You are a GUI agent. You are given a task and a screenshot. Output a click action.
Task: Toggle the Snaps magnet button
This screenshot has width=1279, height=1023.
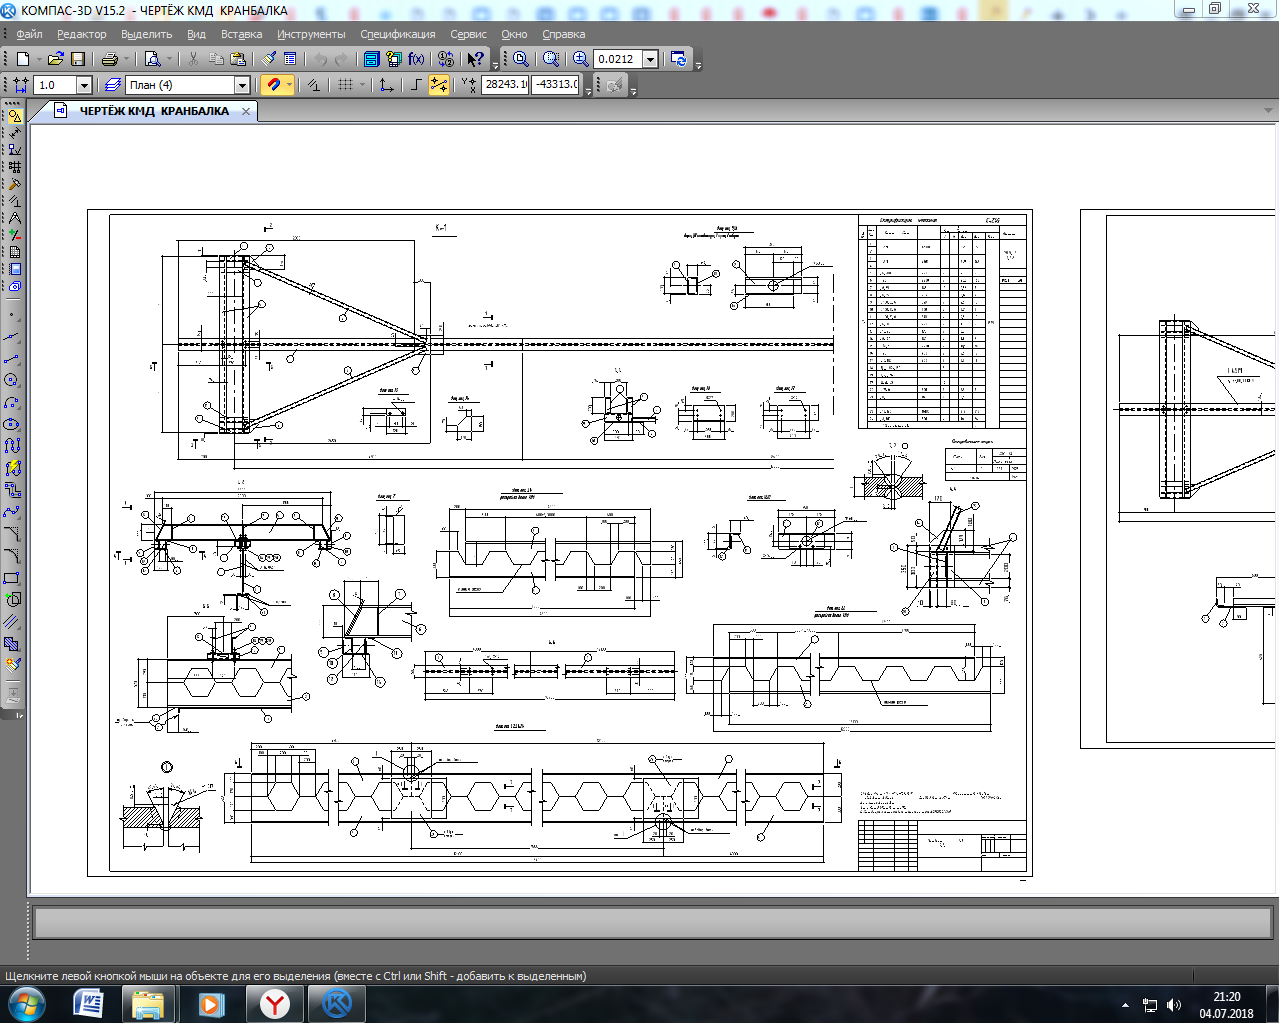click(x=274, y=85)
